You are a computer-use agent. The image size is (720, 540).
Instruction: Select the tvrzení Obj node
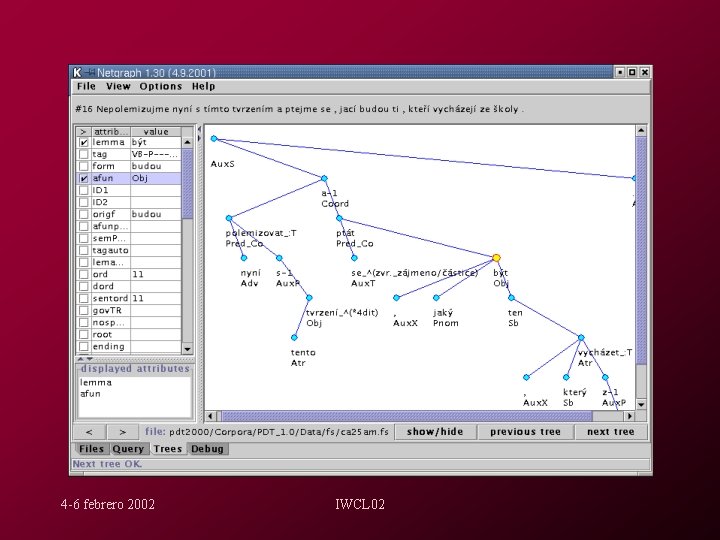click(x=309, y=298)
